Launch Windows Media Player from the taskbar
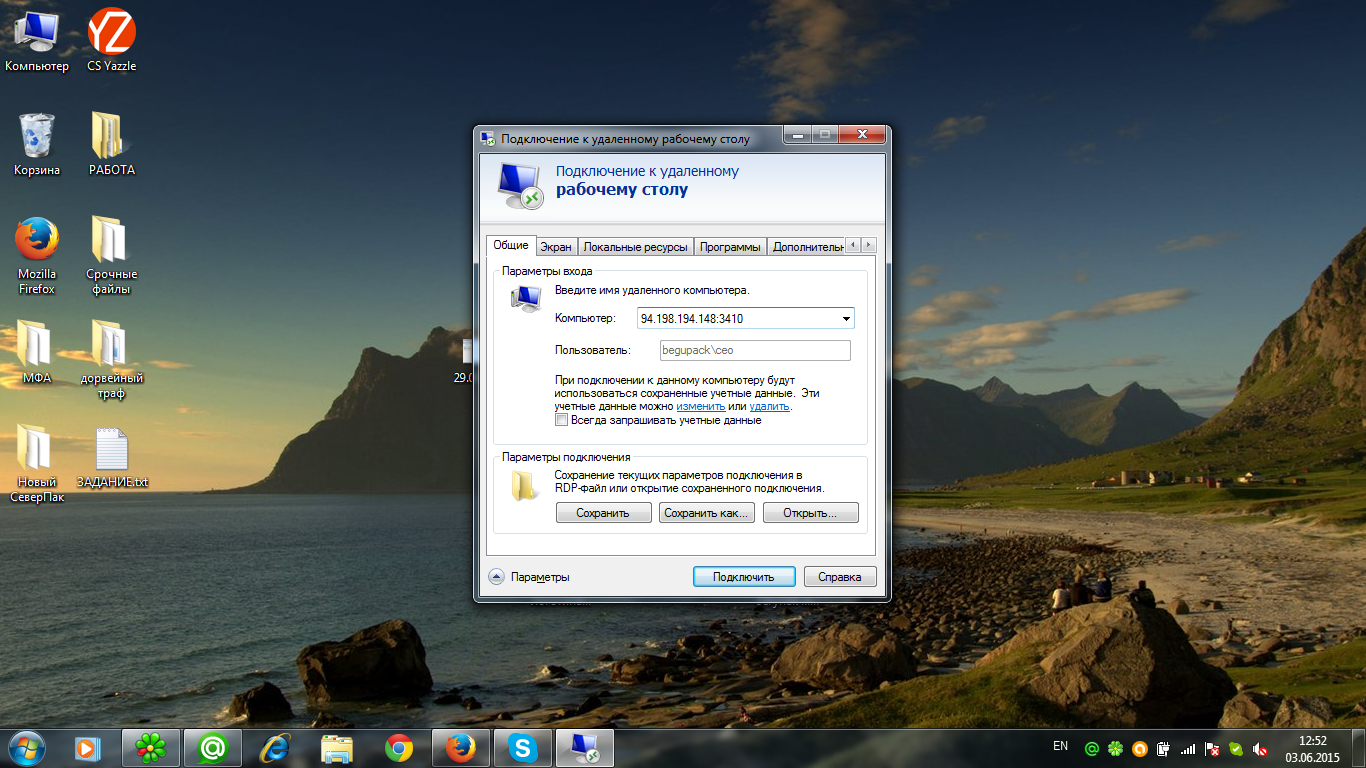Viewport: 1366px width, 768px height. 88,748
